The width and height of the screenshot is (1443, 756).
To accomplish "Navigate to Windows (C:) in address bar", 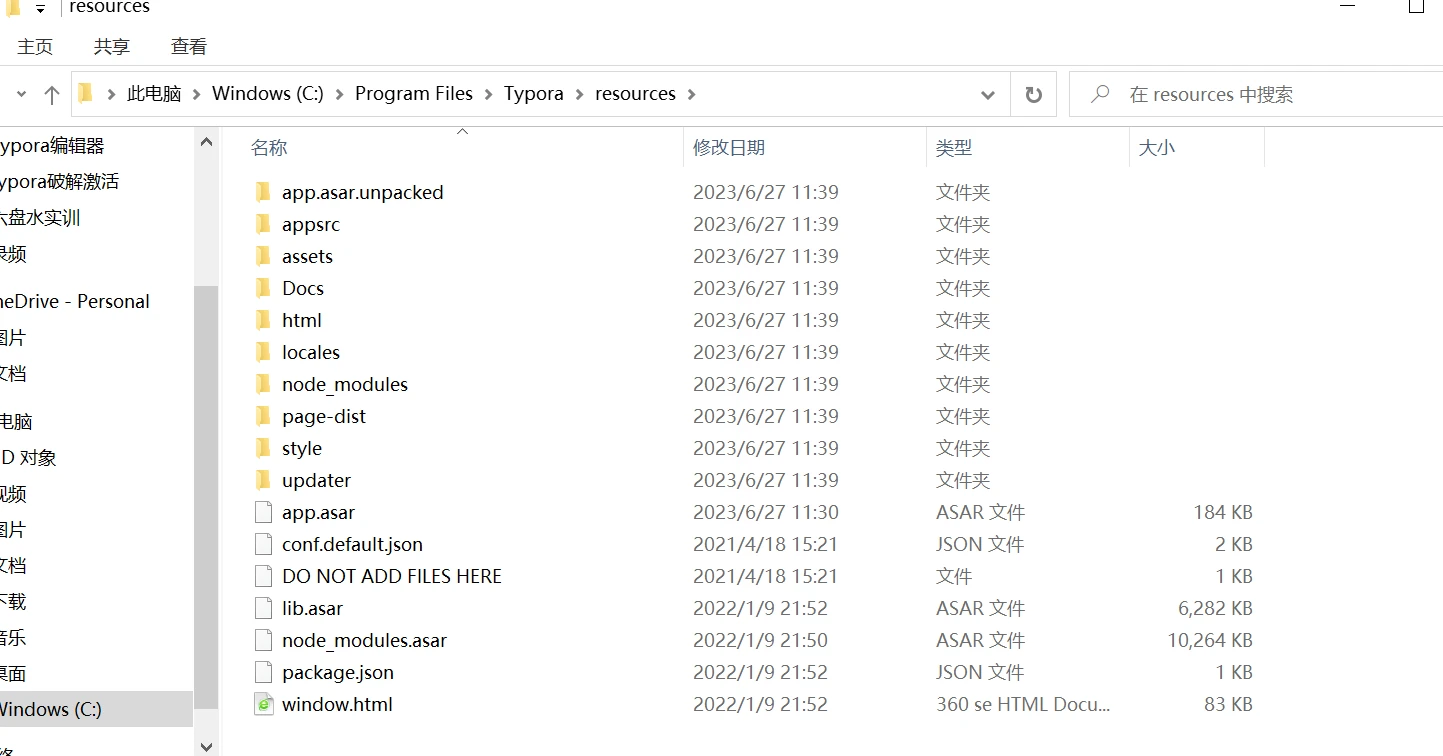I will point(268,94).
